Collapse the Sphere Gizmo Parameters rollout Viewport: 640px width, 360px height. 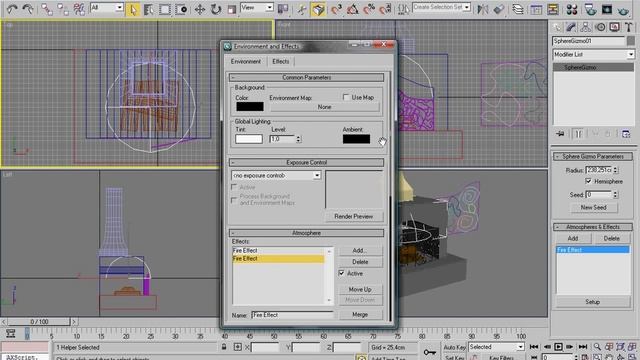pyautogui.click(x=593, y=156)
